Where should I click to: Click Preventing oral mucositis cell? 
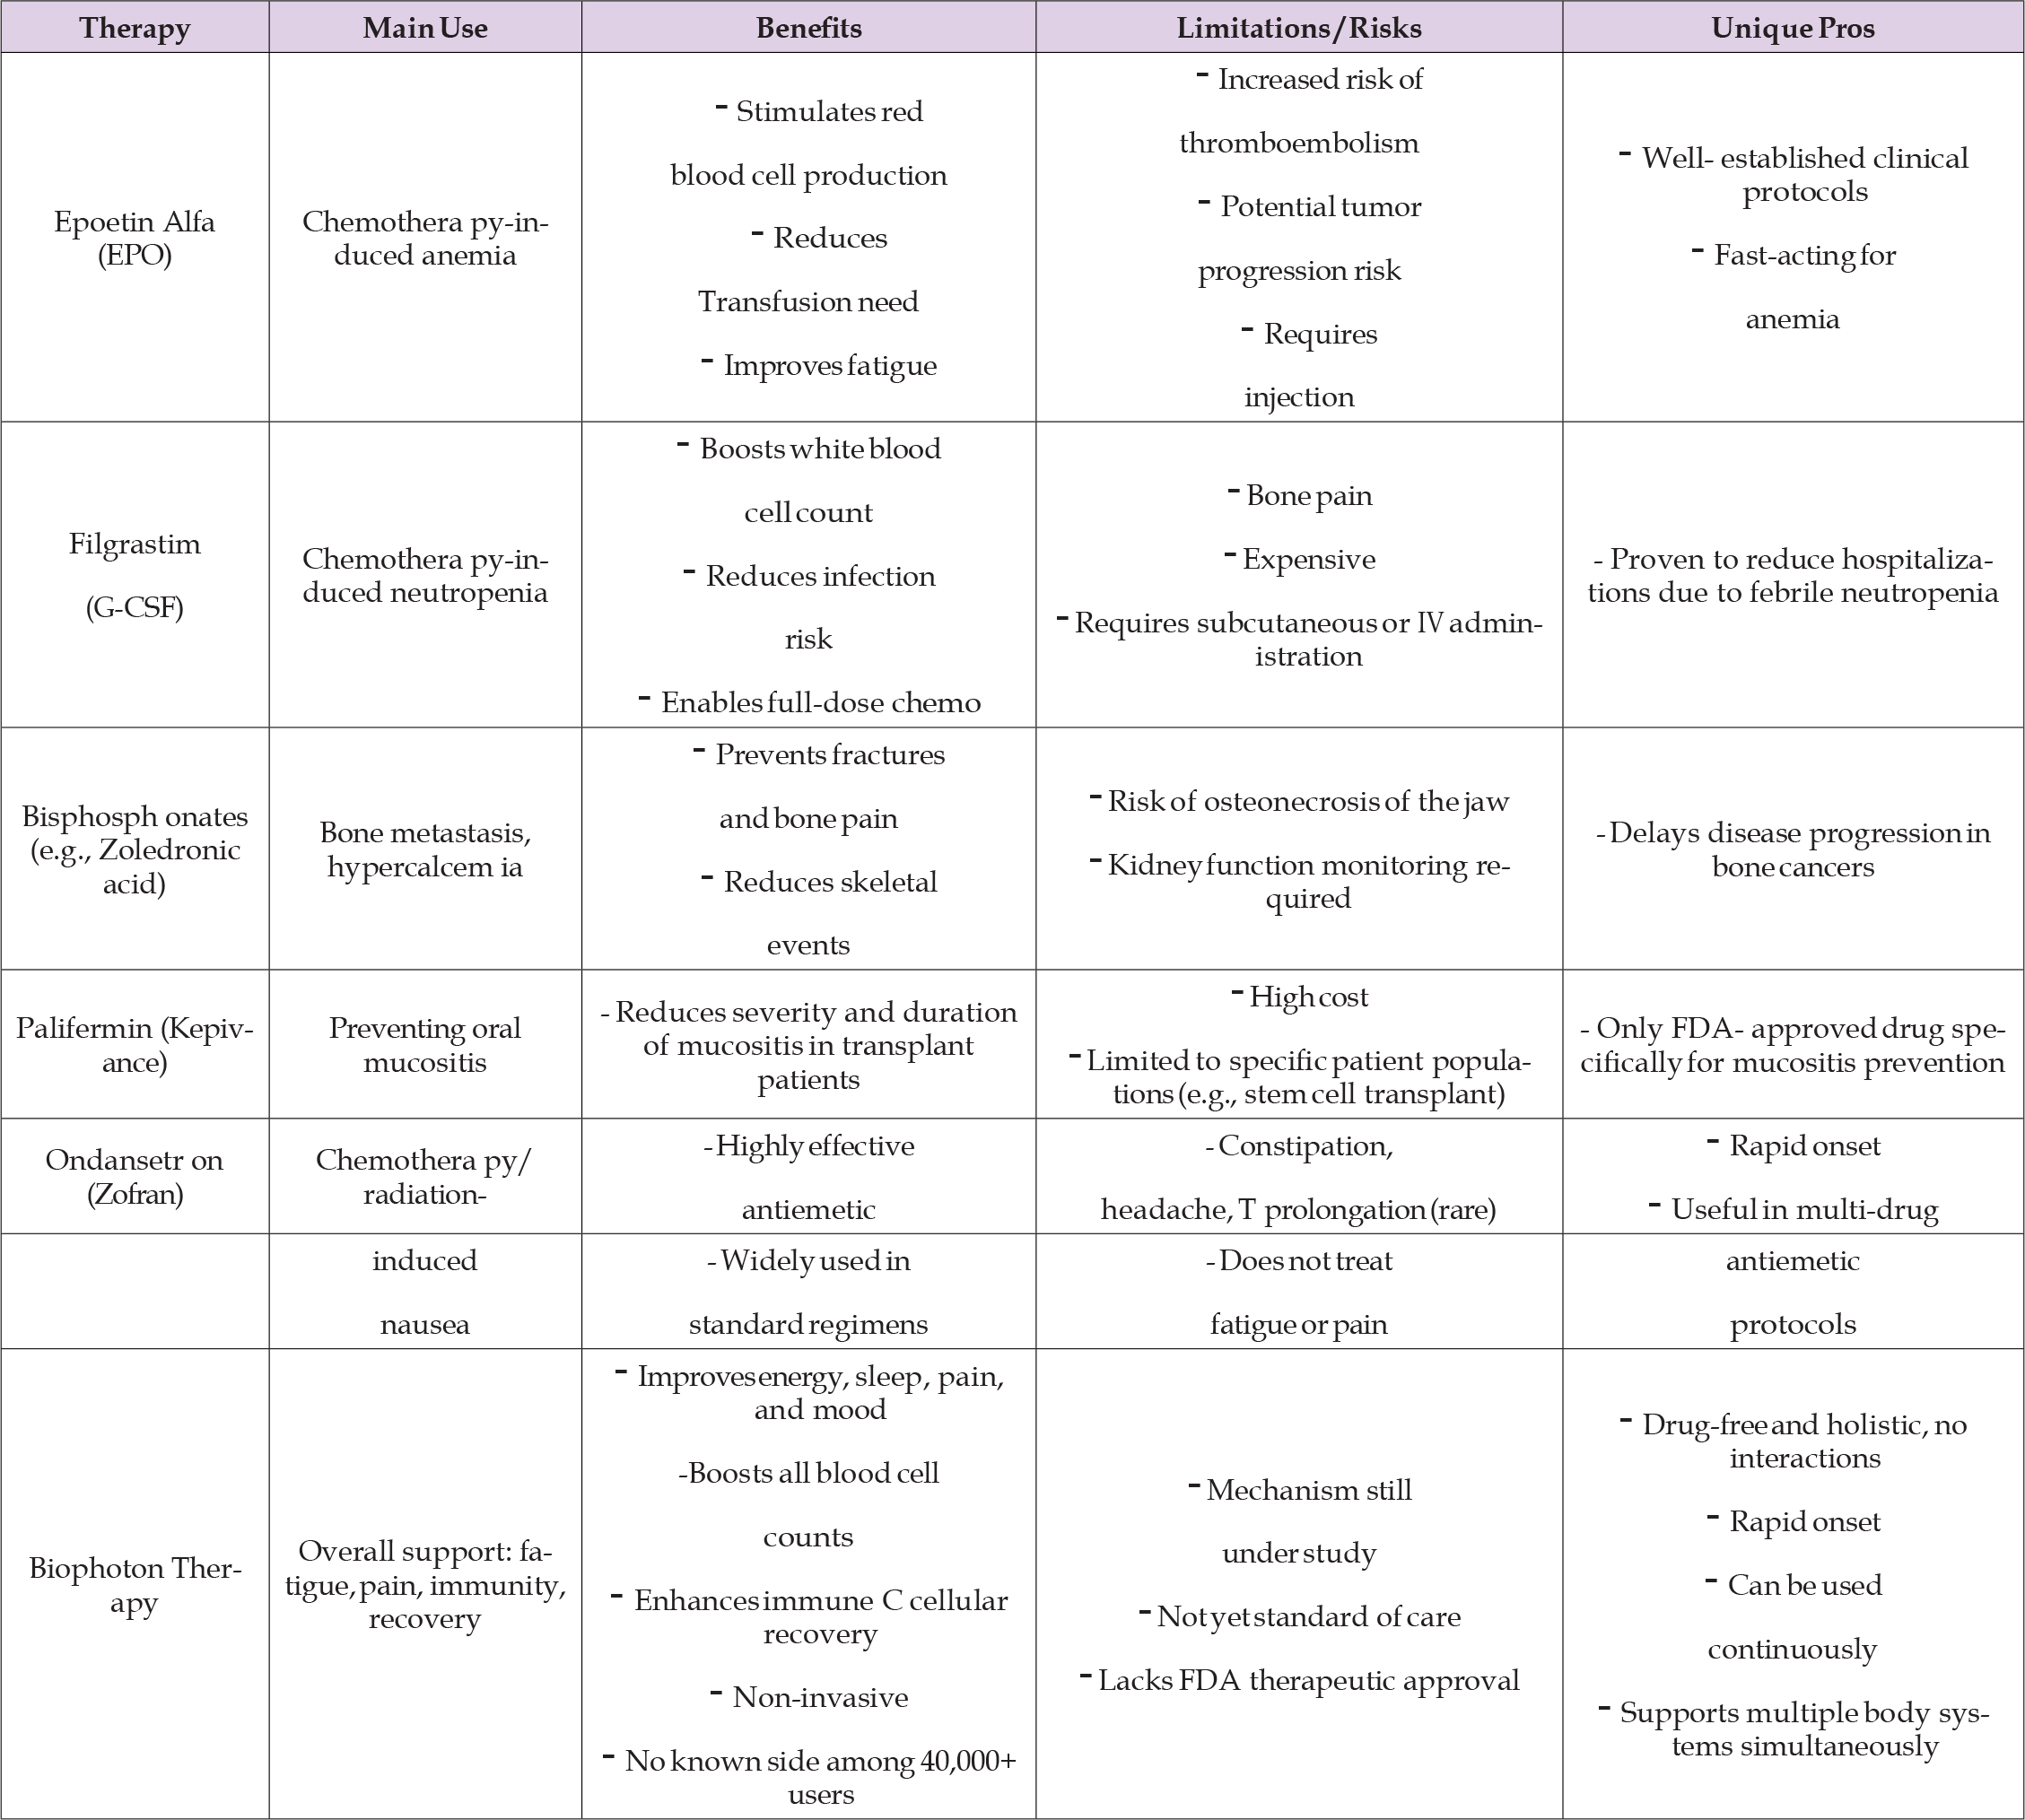coord(424,1044)
